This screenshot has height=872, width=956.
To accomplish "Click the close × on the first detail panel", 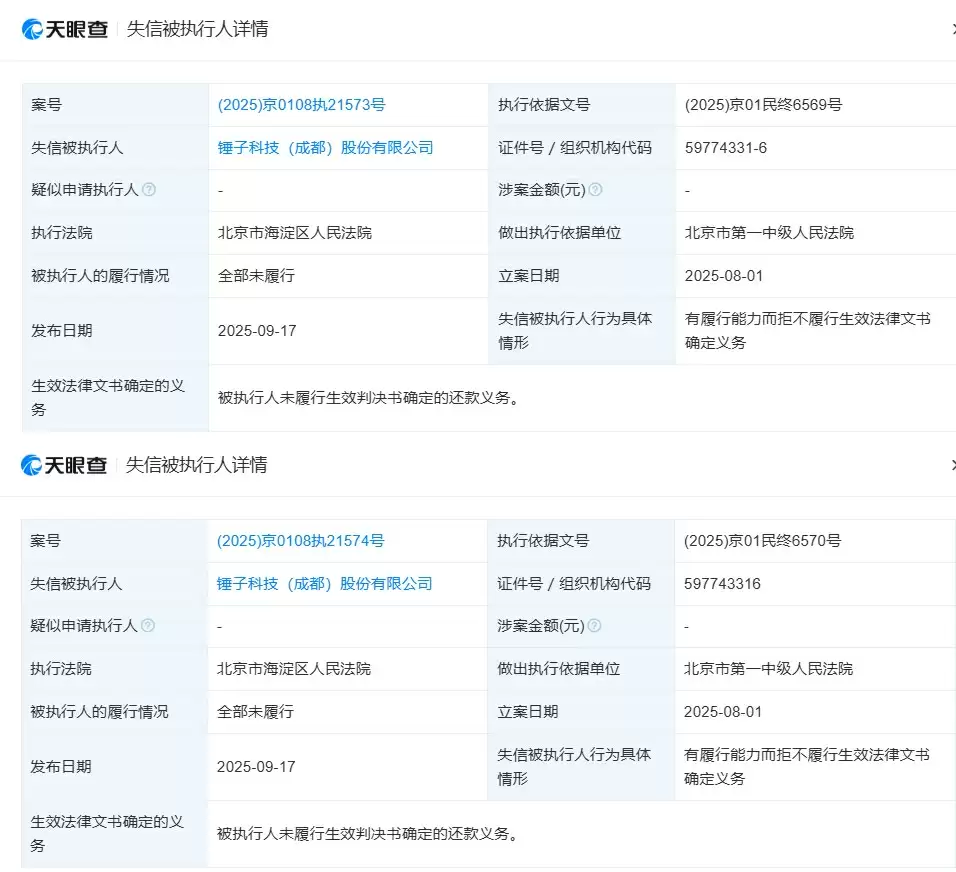I will coord(951,30).
